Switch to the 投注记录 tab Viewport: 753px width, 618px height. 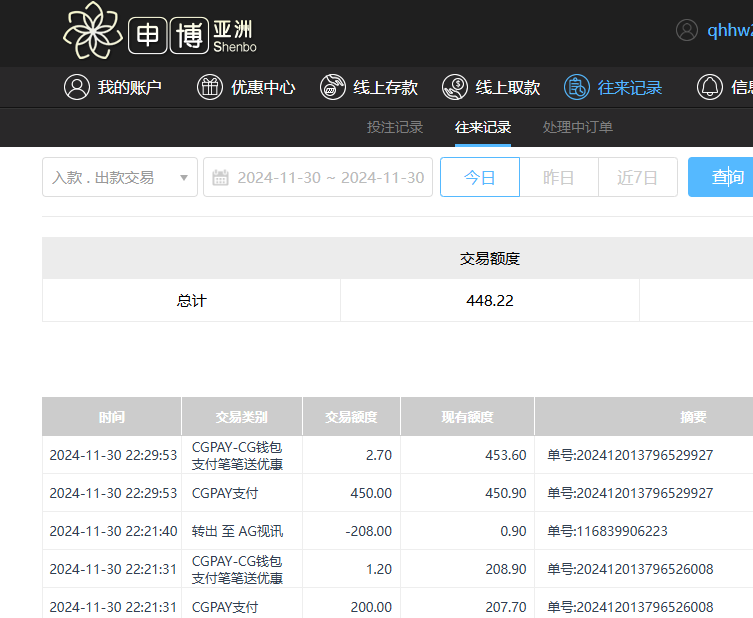395,127
